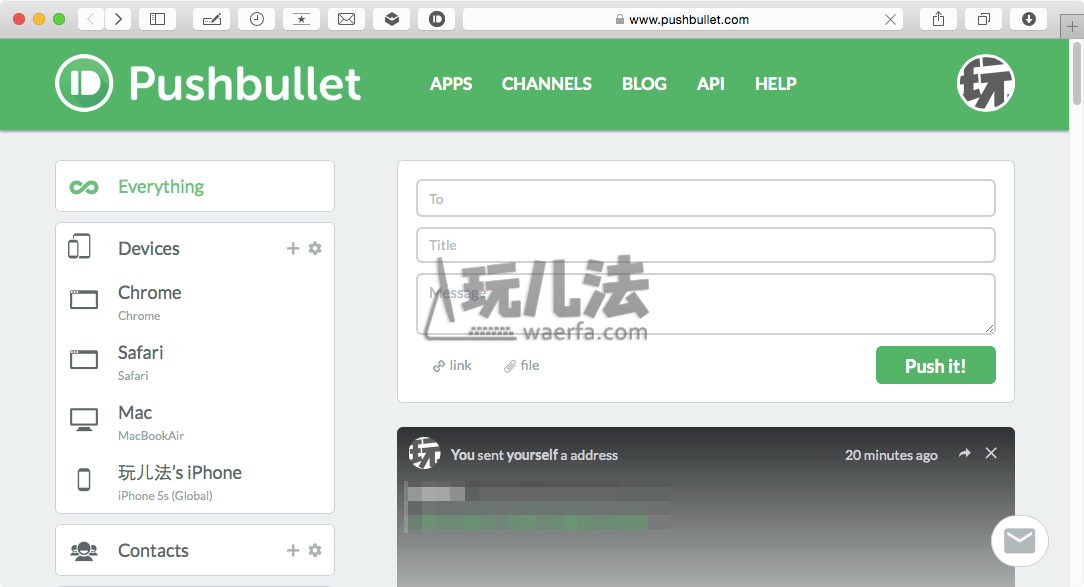
Task: Open the history clock toolbar button
Action: (x=256, y=19)
